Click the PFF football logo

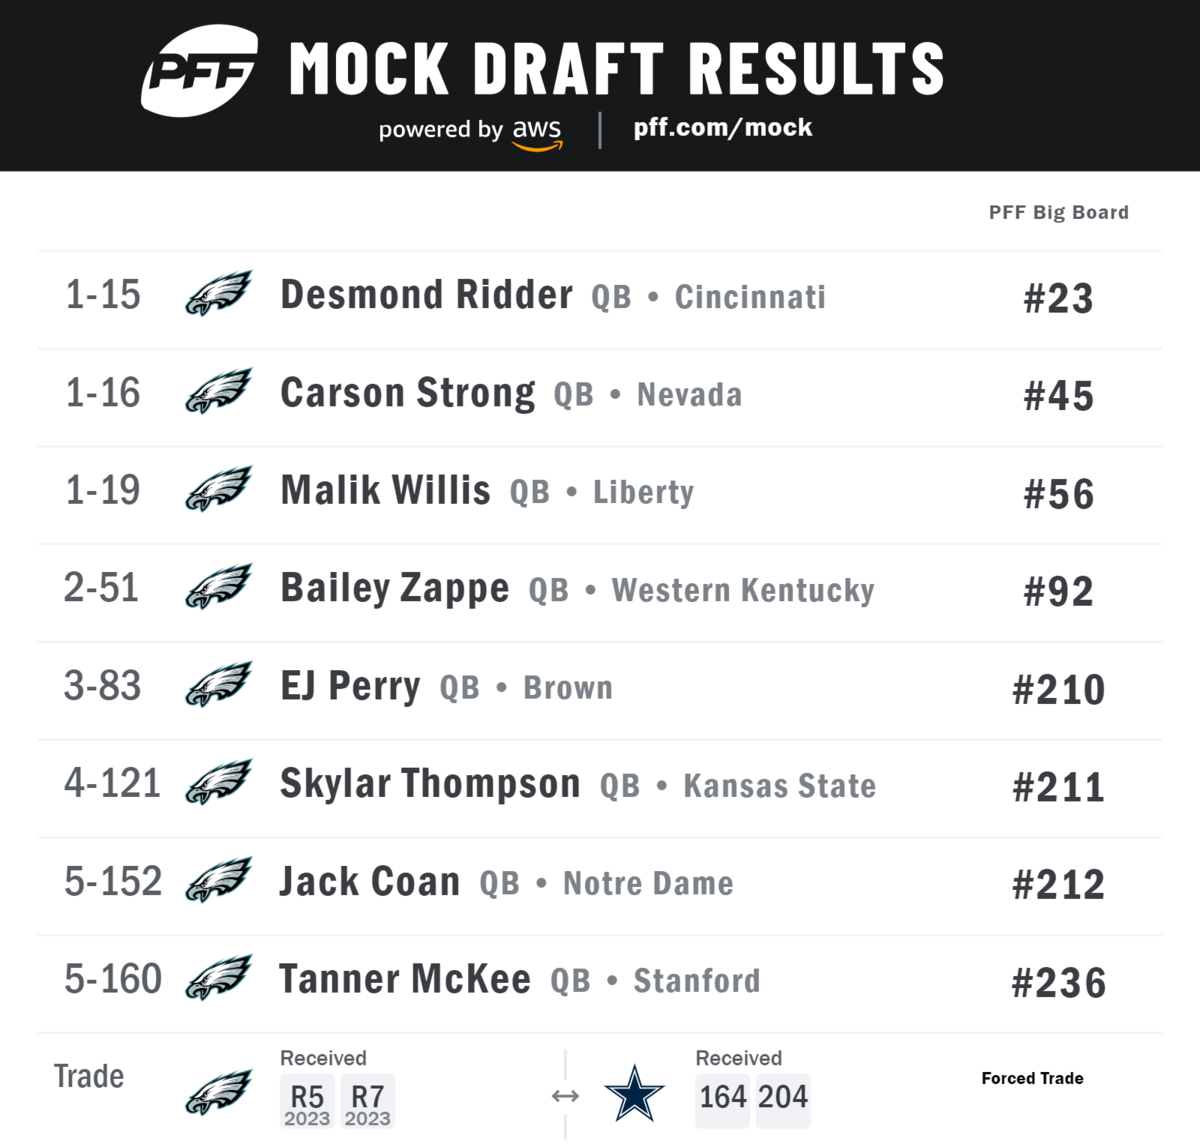[199, 71]
